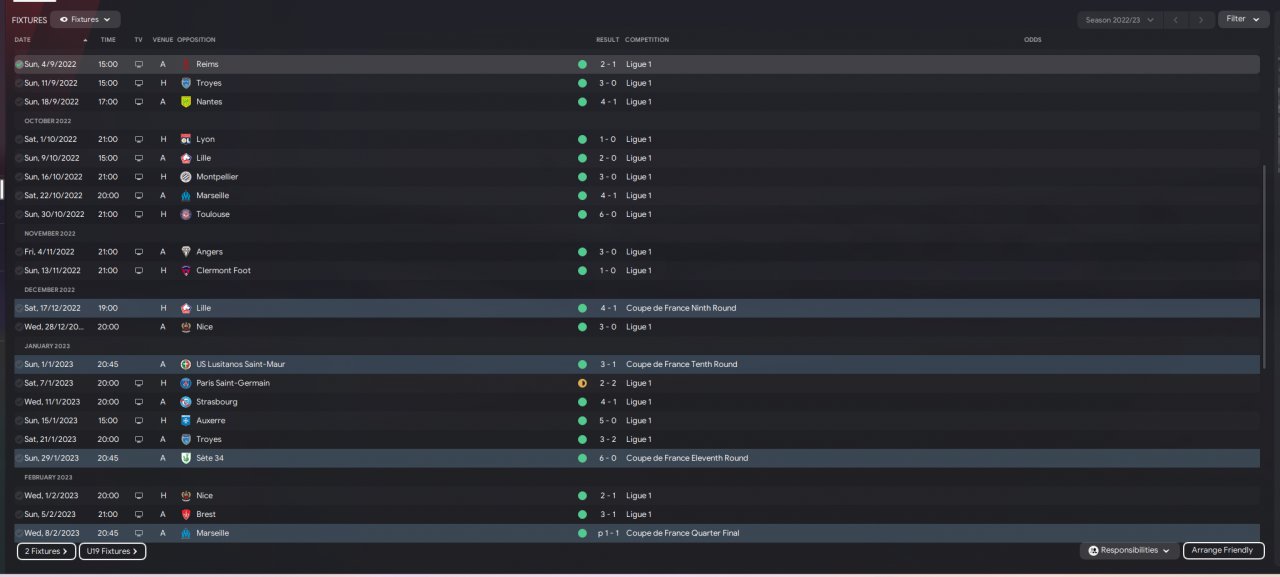
Task: Sort by the Date column header
Action: pyautogui.click(x=23, y=40)
